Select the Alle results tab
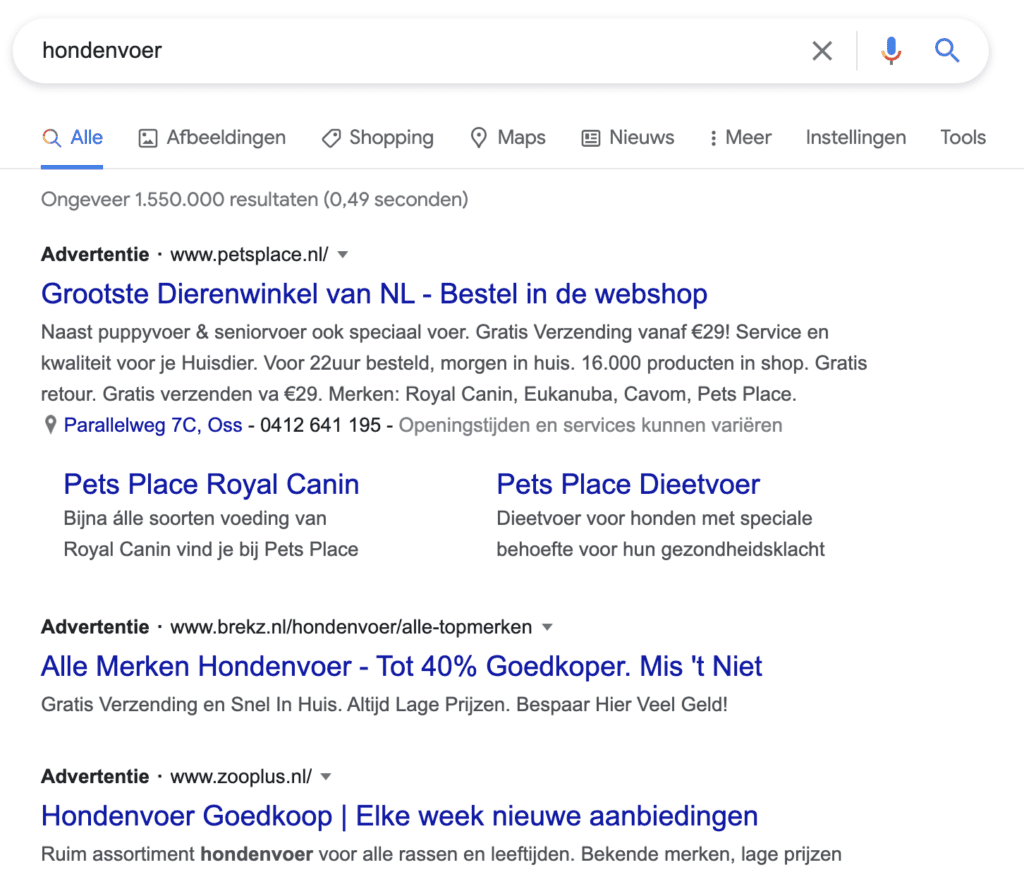 pos(72,138)
